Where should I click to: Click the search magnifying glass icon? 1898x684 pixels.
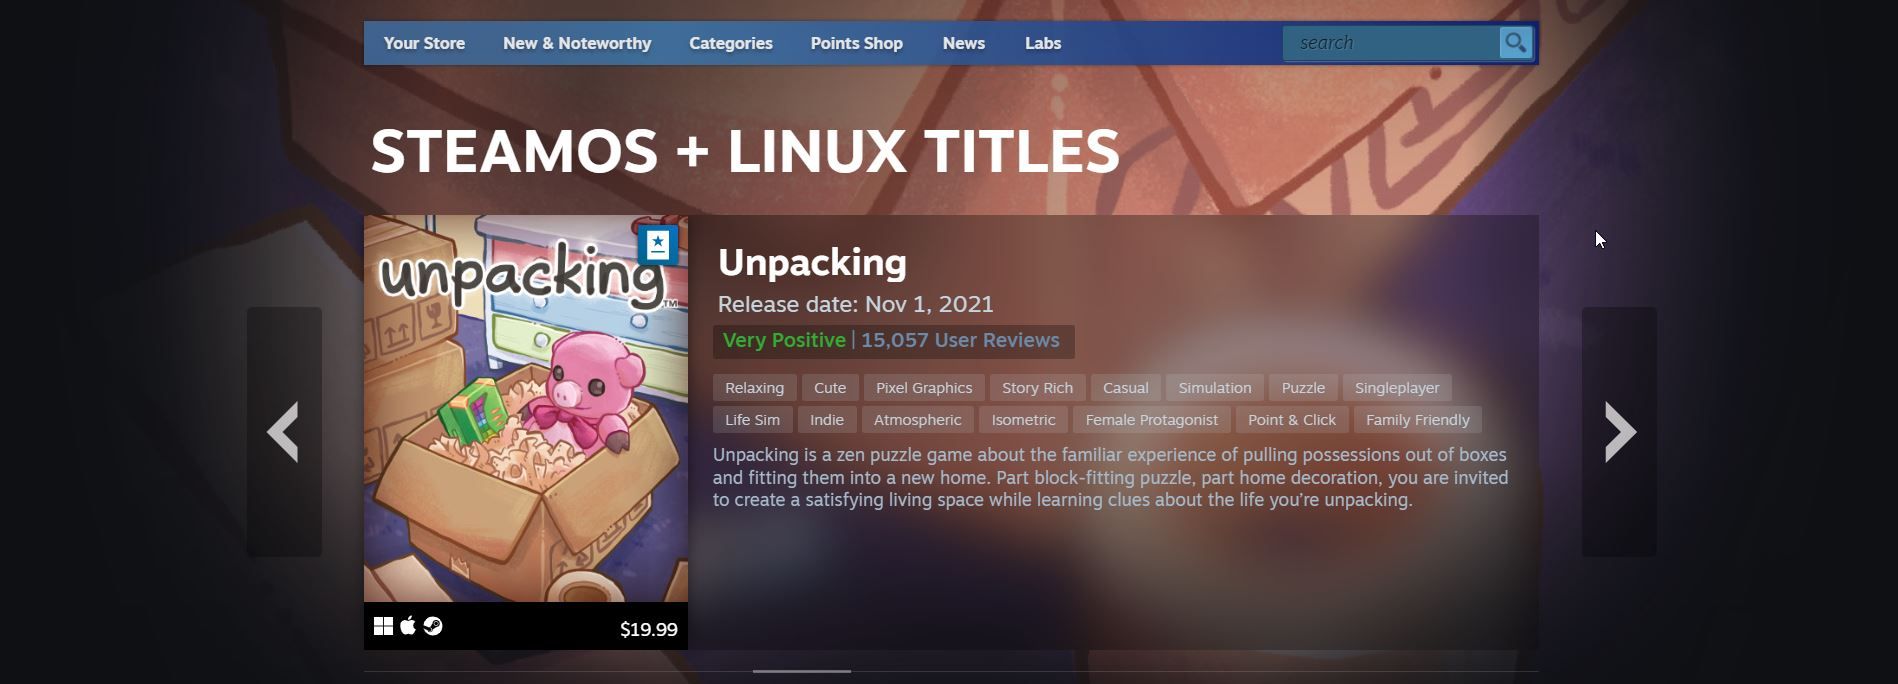click(x=1515, y=43)
